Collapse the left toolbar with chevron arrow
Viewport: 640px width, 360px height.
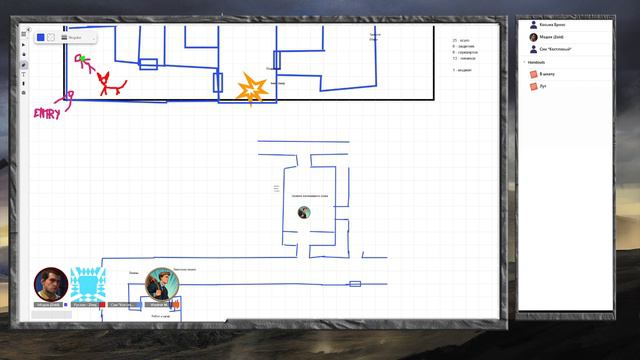point(29,29)
